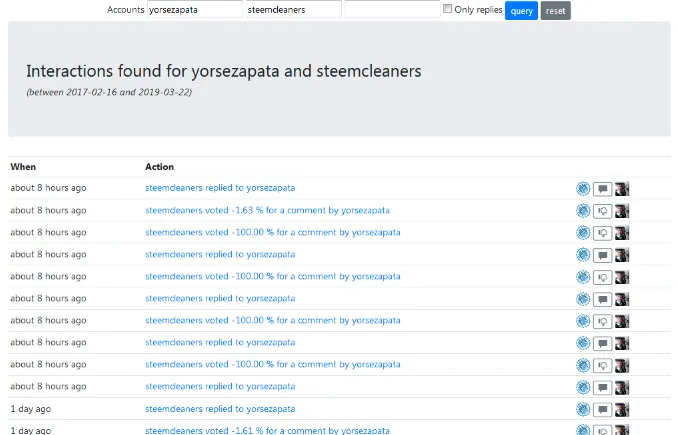Open the 1 day ago 'replied to yorsezapata' link
678x435 pixels.
pyautogui.click(x=220, y=409)
